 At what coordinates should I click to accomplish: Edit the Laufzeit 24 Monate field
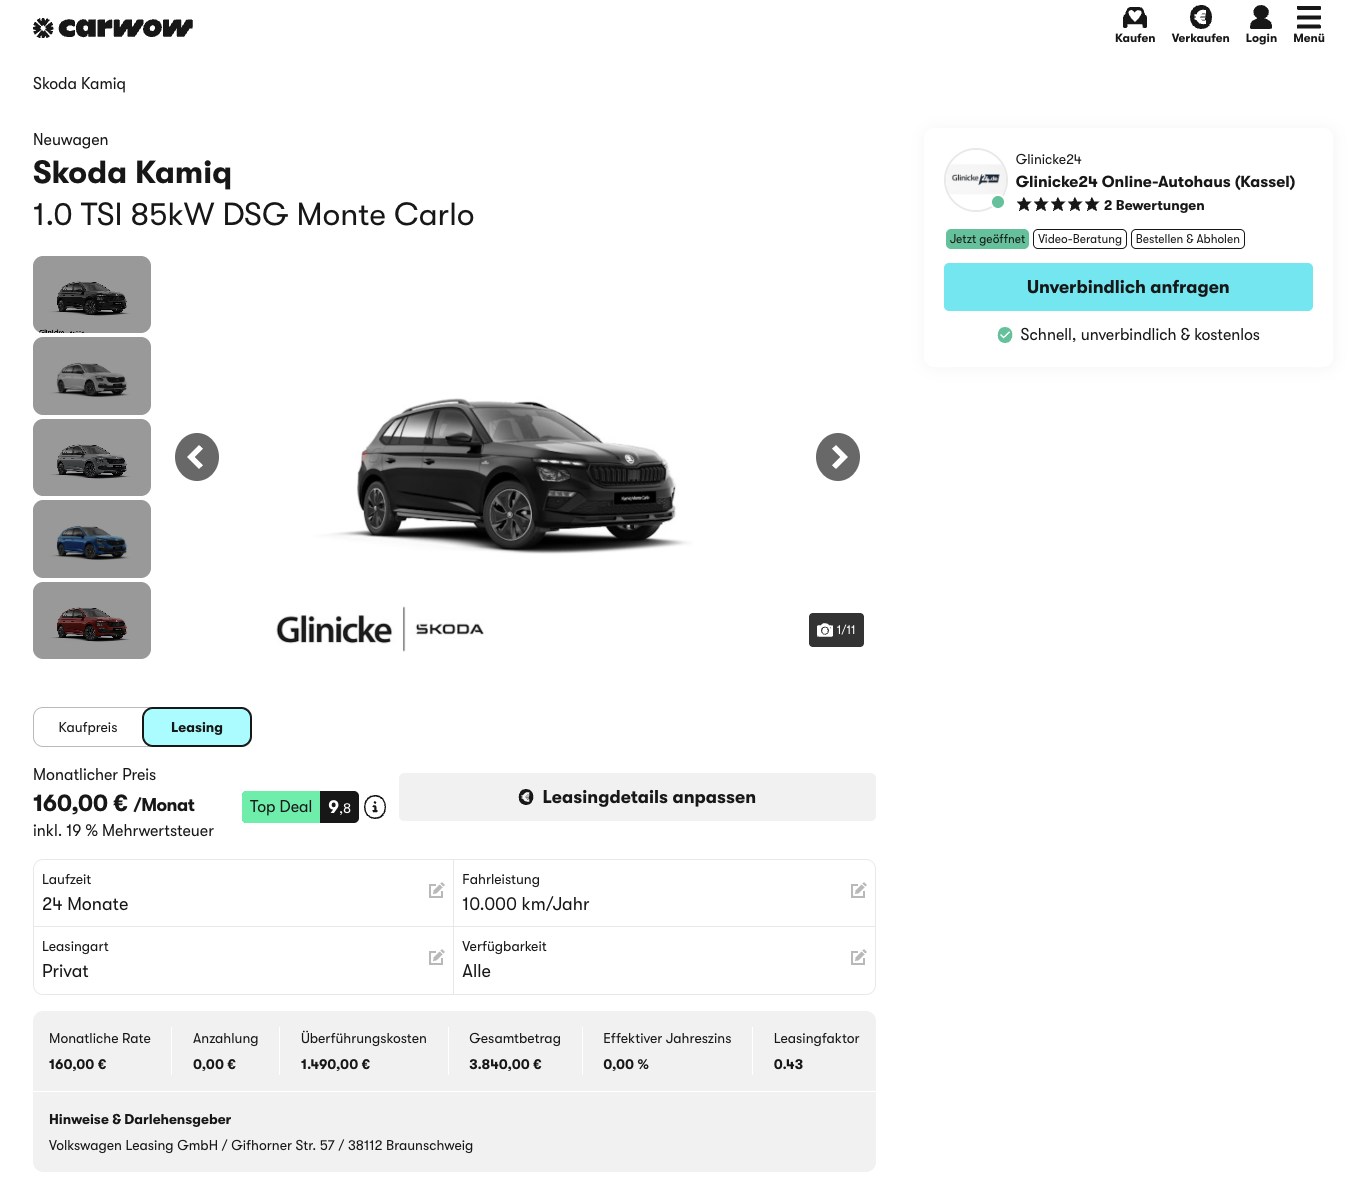(x=436, y=891)
